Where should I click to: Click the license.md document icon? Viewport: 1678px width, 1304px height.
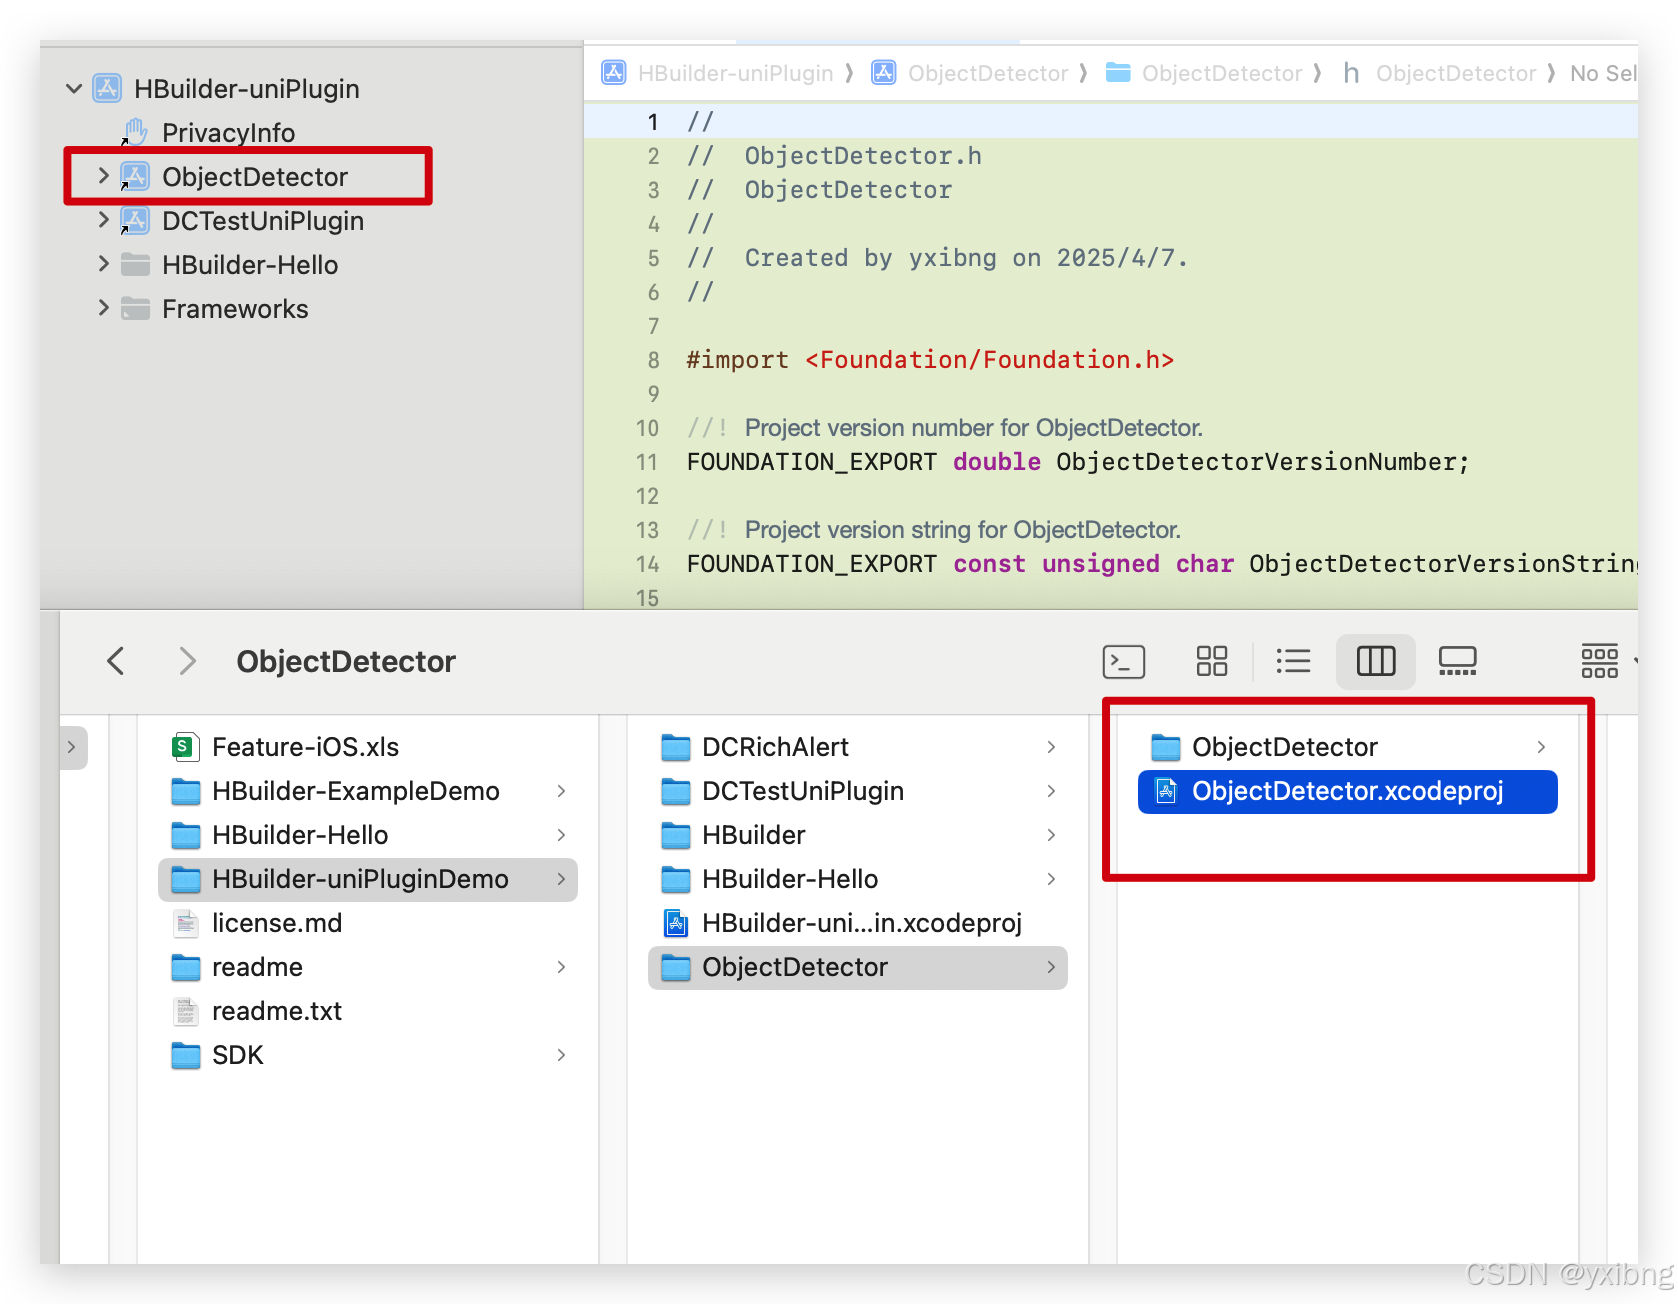(x=185, y=923)
